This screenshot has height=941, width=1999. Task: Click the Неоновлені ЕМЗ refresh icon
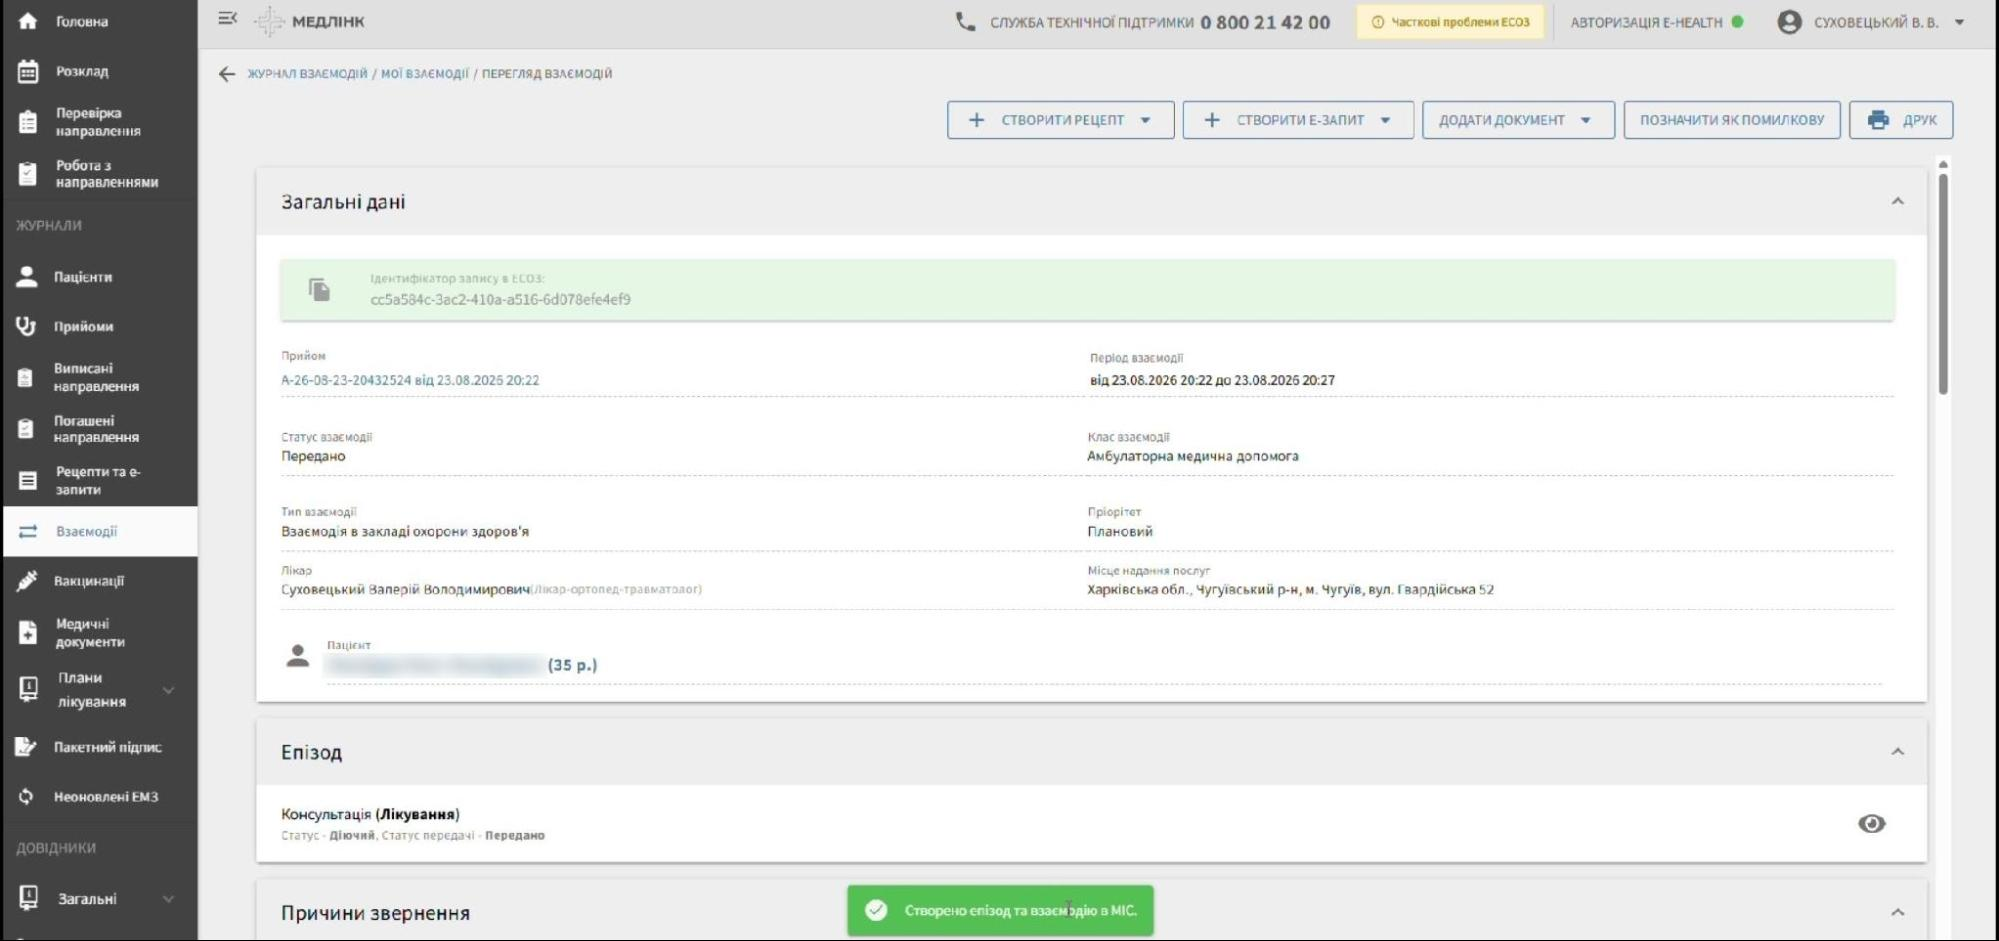point(27,797)
